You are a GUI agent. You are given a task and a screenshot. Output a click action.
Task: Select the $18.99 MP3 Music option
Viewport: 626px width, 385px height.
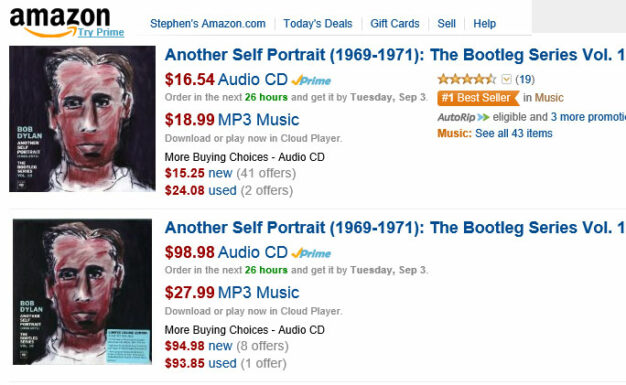pos(232,119)
